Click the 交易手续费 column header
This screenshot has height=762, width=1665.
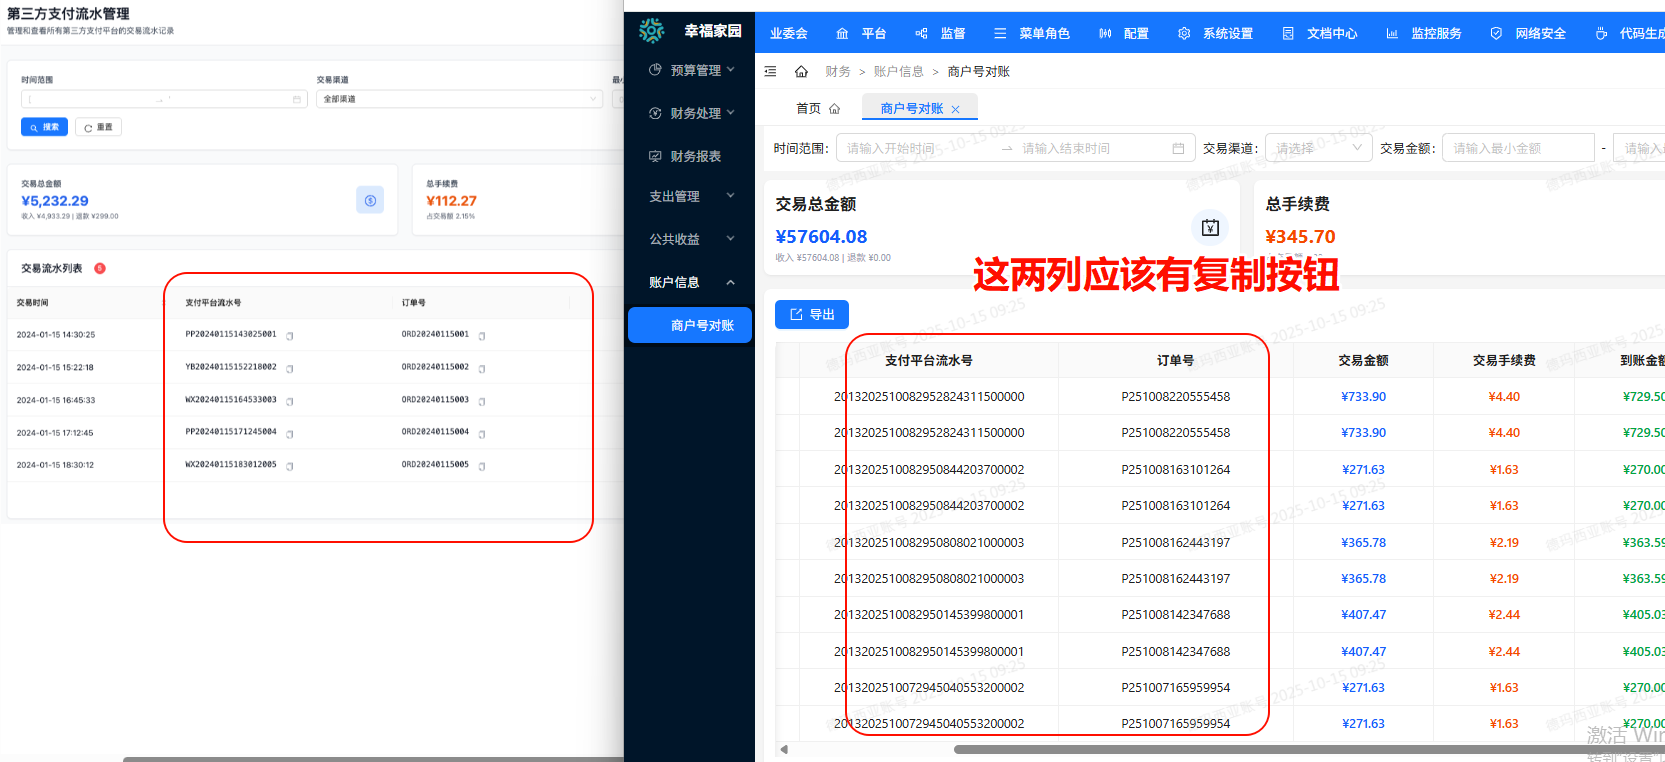(1504, 360)
